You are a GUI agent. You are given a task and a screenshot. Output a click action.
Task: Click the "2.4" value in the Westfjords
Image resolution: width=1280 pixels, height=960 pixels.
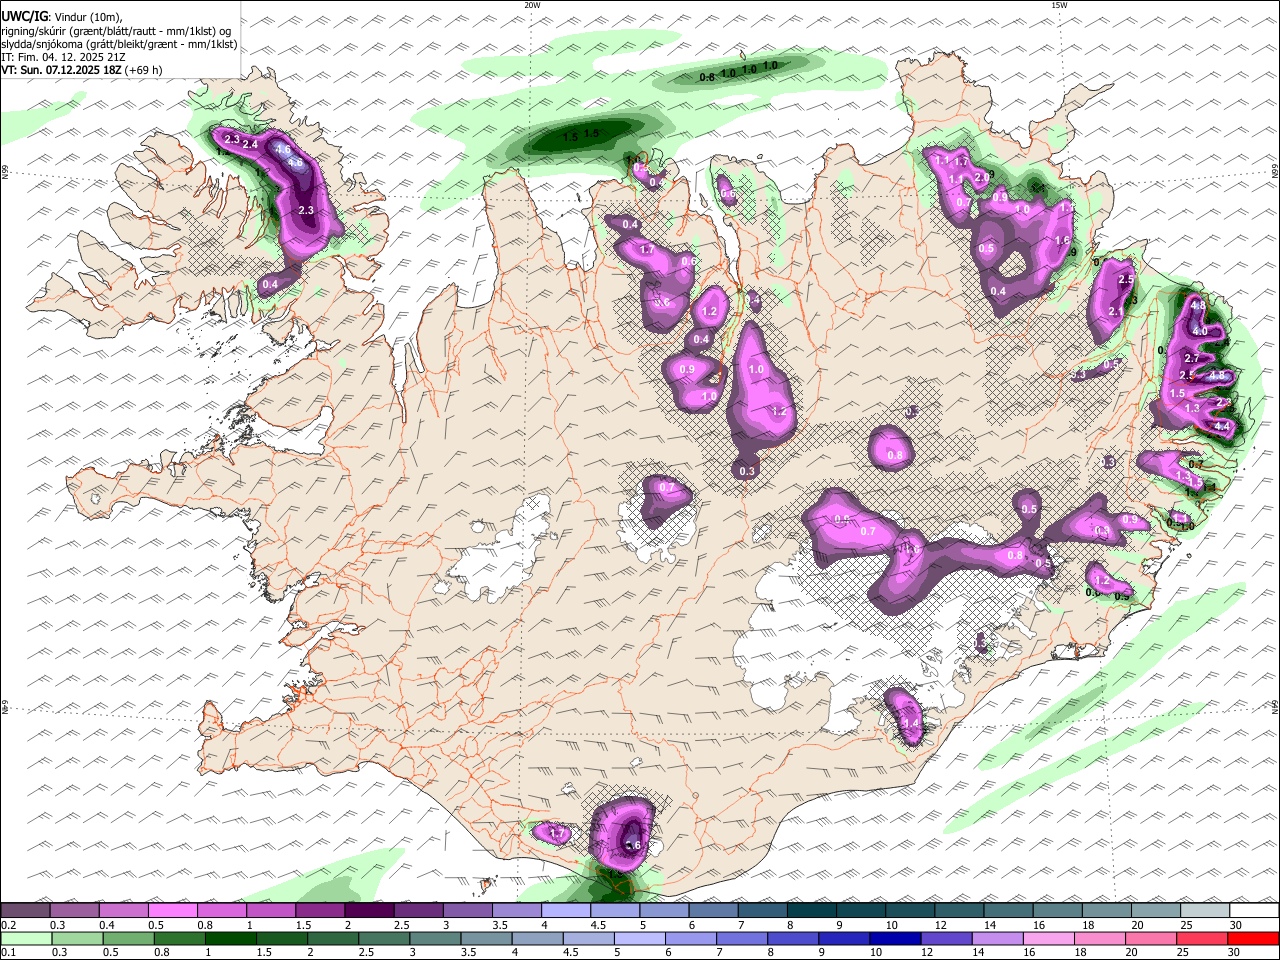coord(251,145)
